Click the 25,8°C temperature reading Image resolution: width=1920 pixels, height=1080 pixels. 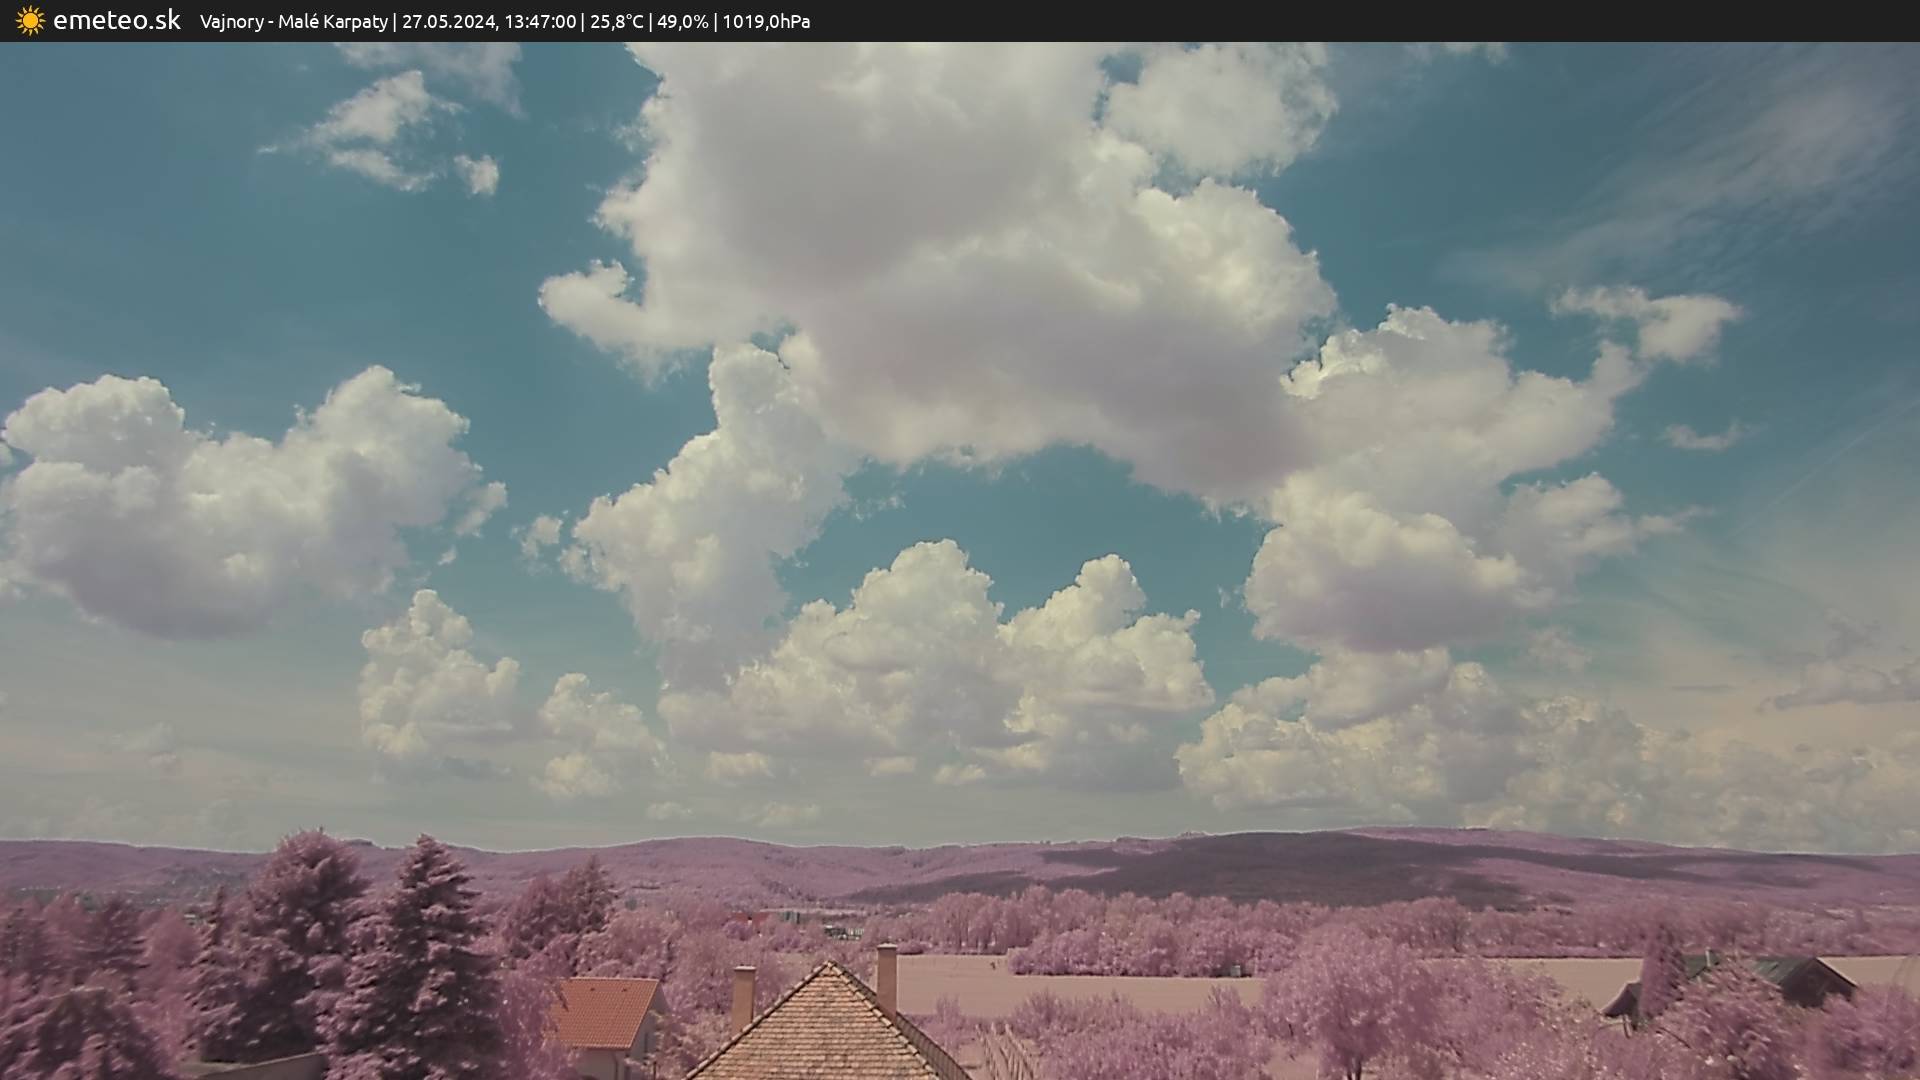[617, 21]
